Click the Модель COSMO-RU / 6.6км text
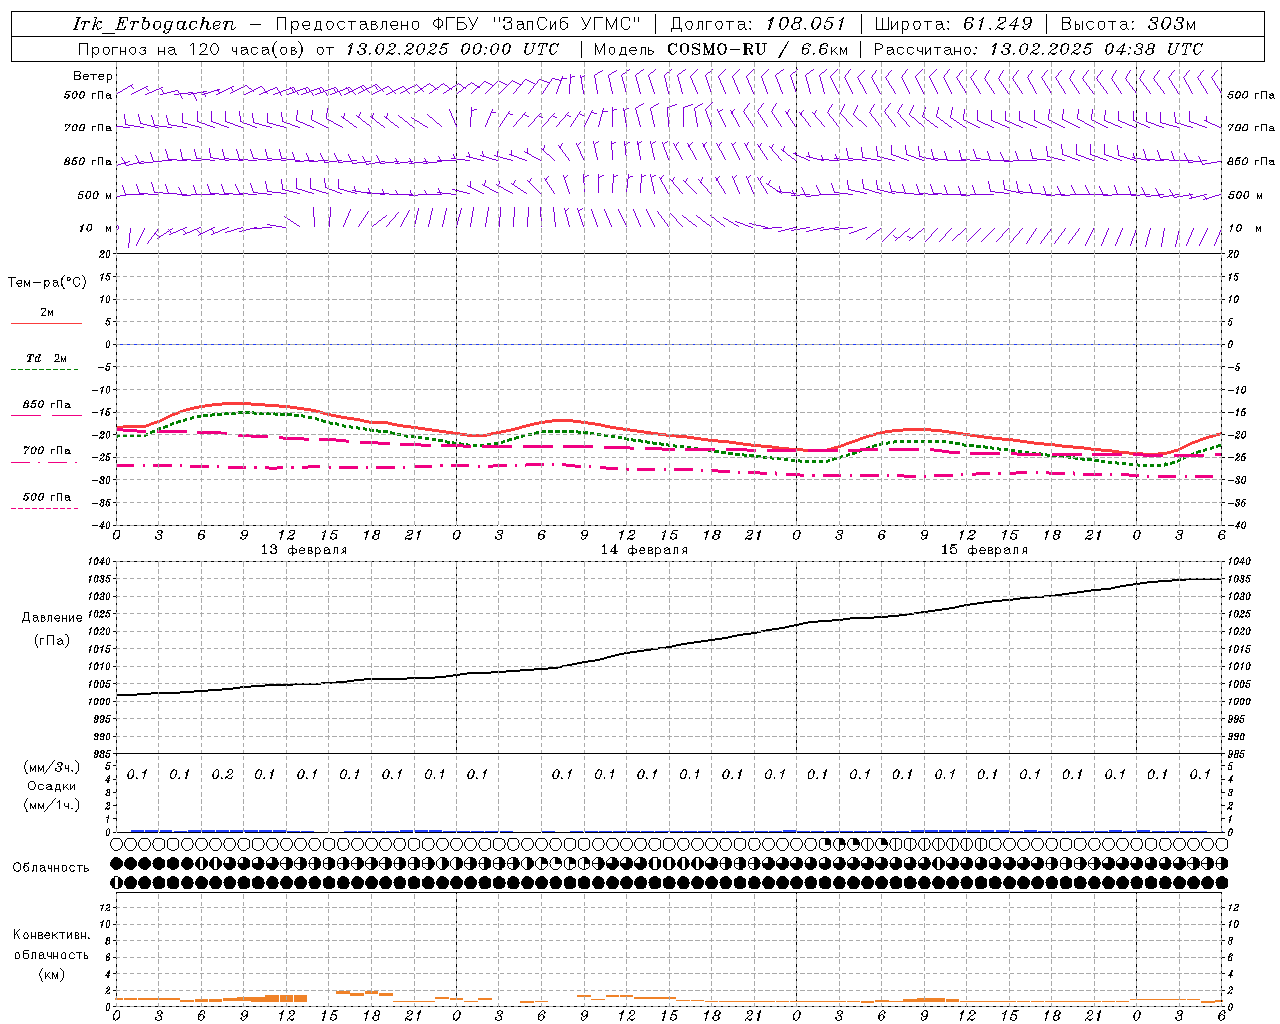The width and height of the screenshot is (1280, 1024). click(720, 49)
